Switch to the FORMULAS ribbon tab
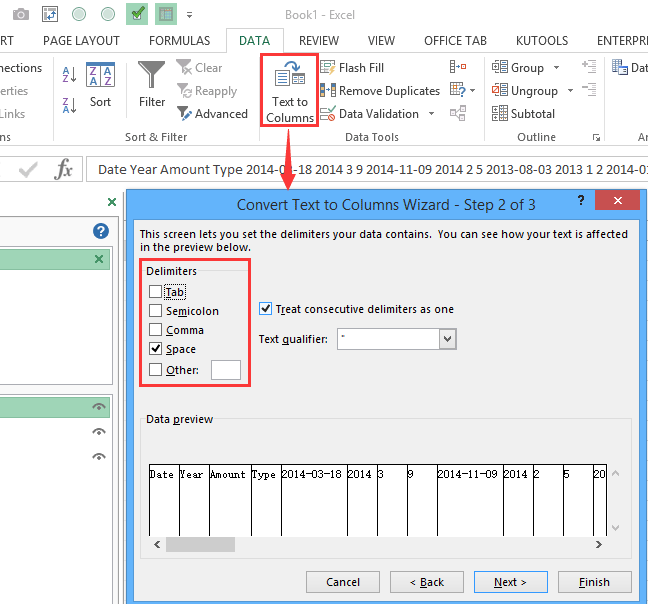 (180, 41)
